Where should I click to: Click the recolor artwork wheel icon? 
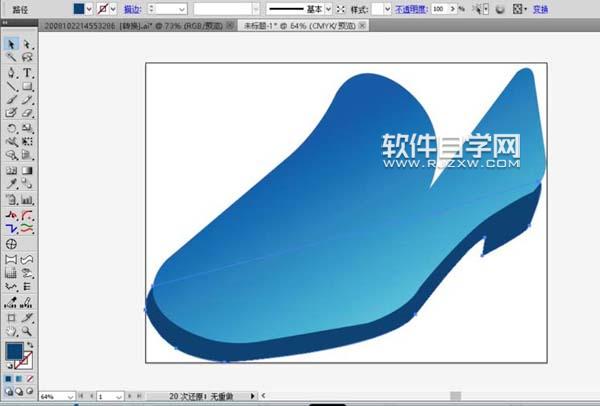coord(500,9)
